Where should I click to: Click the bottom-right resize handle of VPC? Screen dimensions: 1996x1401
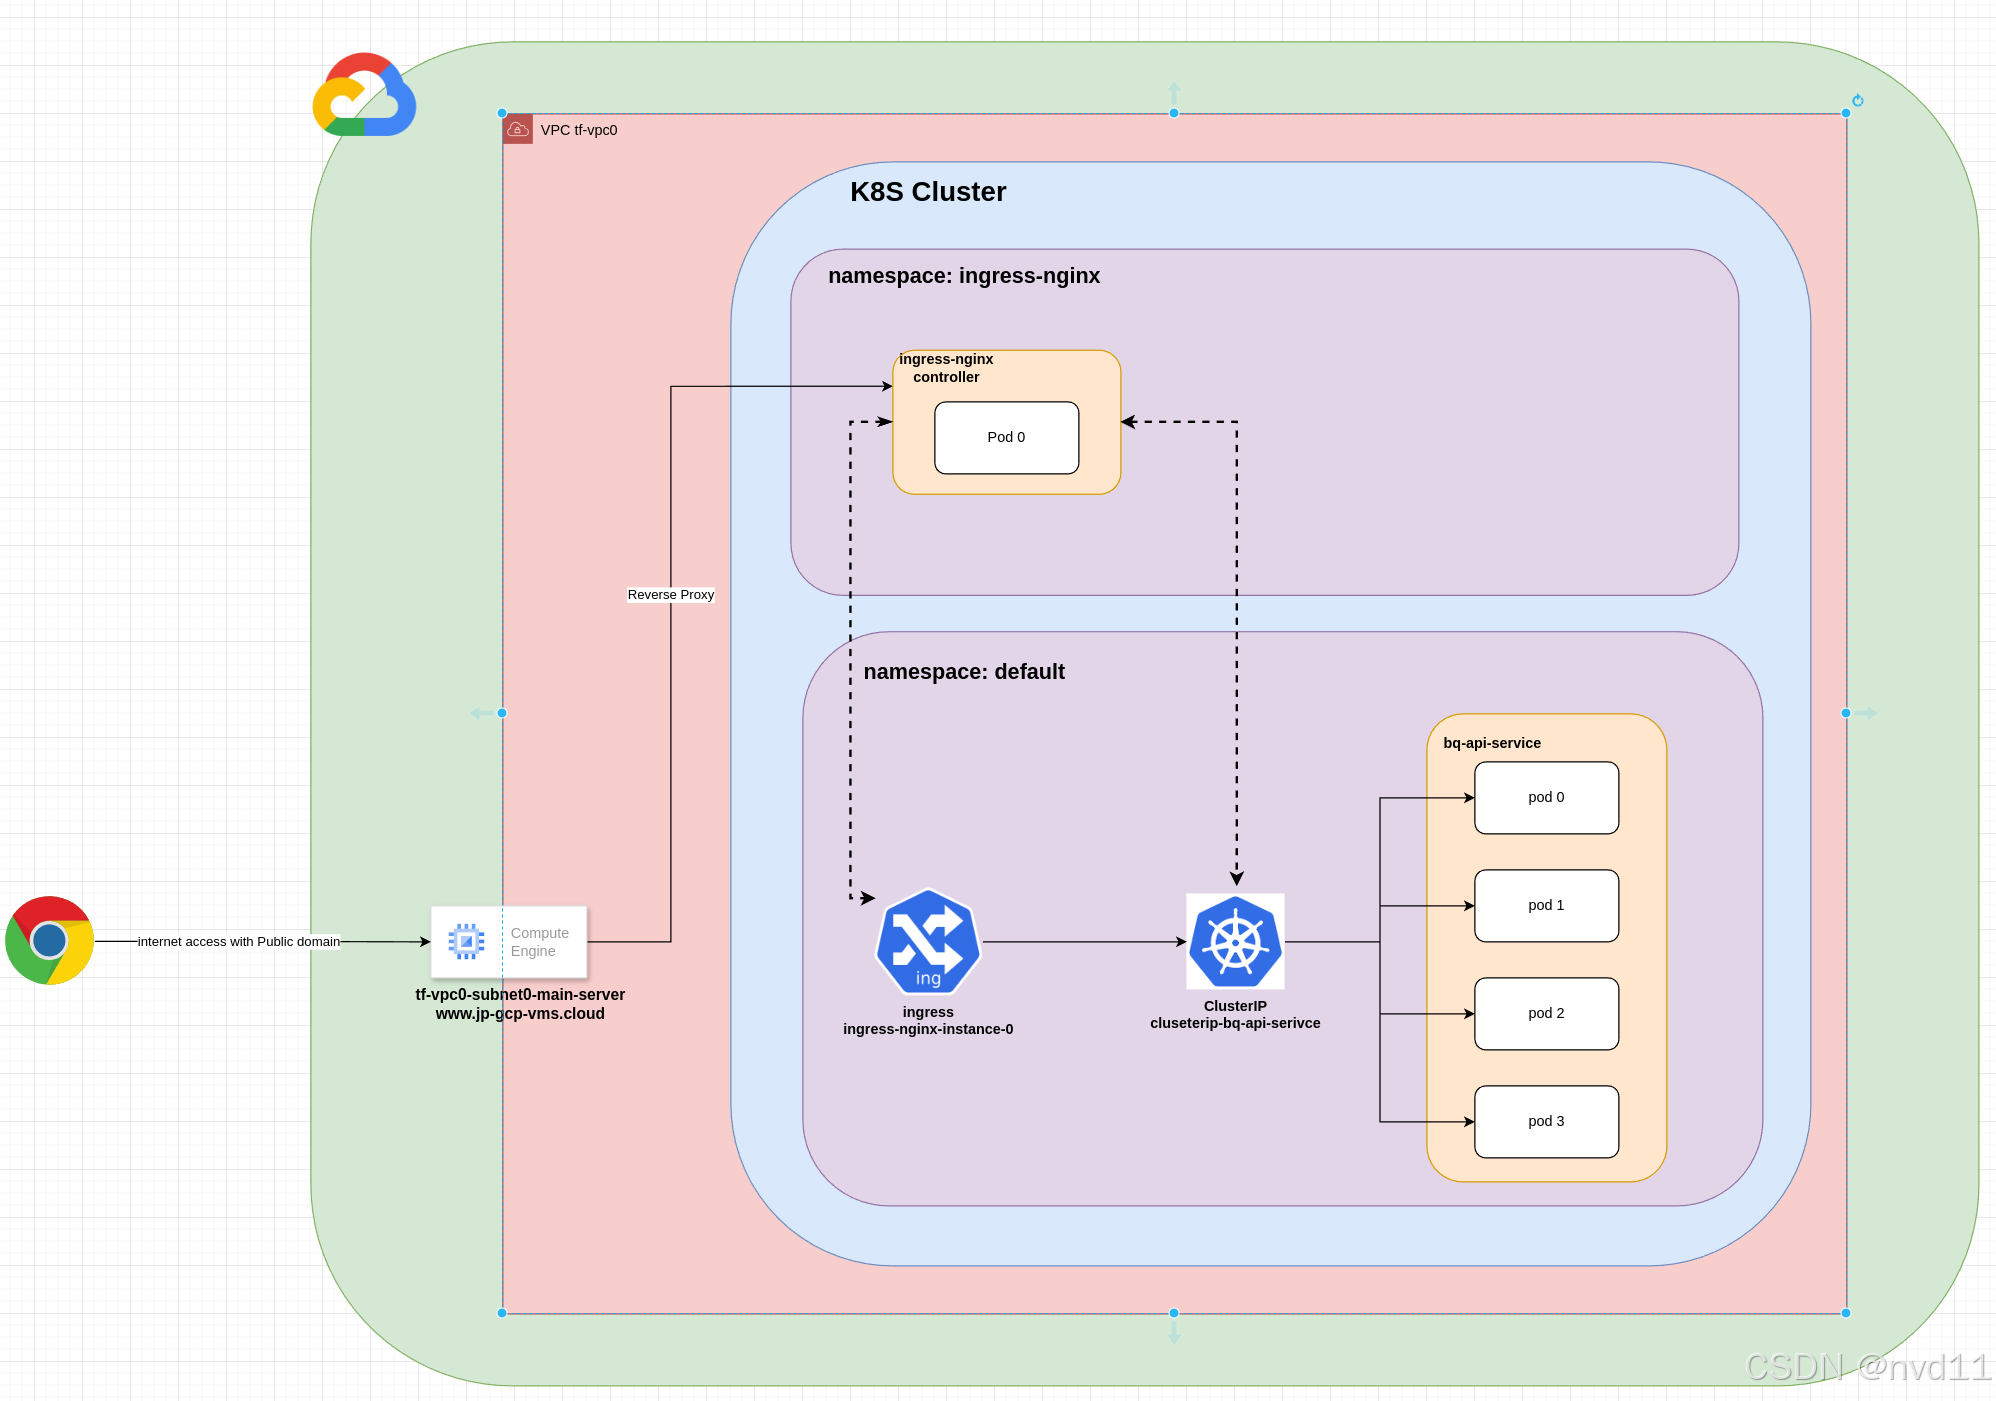(1846, 1313)
